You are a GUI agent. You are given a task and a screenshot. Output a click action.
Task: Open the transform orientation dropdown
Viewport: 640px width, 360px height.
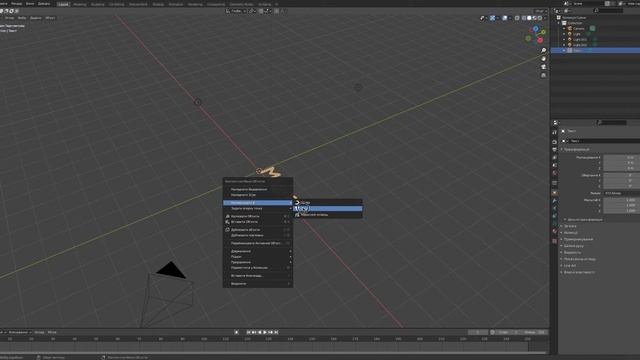coord(236,11)
